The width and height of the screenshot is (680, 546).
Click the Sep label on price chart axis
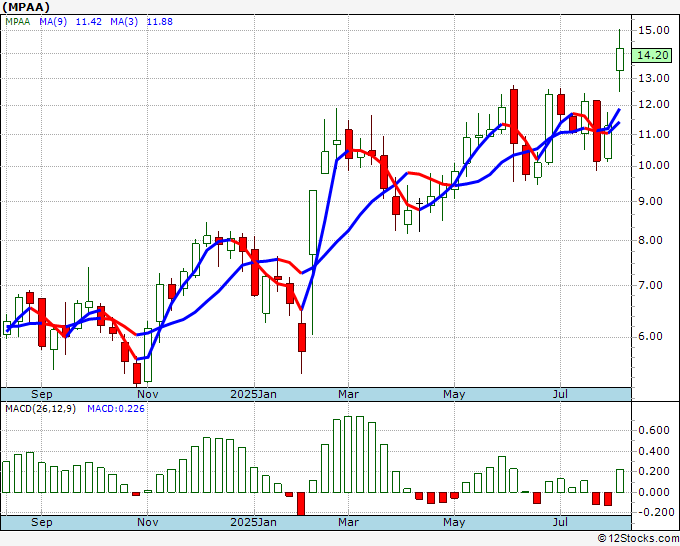42,394
